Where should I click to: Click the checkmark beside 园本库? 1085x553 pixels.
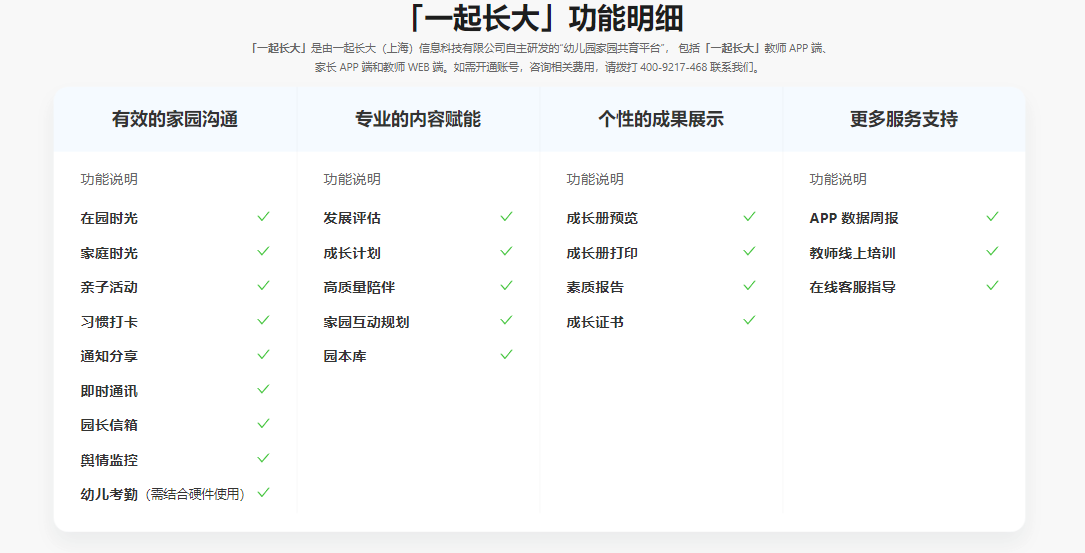pos(506,355)
